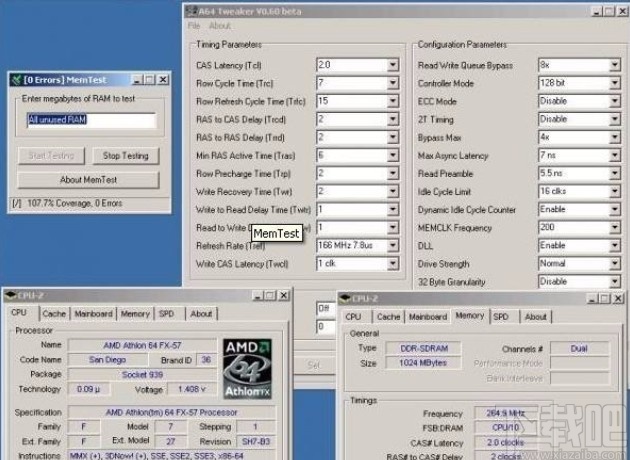Minimize the MemTest window
The height and width of the screenshot is (460, 630).
click(137, 80)
